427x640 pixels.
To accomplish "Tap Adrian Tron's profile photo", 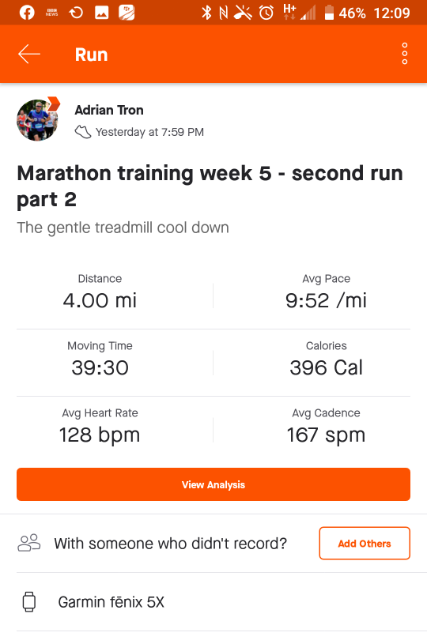I will click(x=38, y=120).
